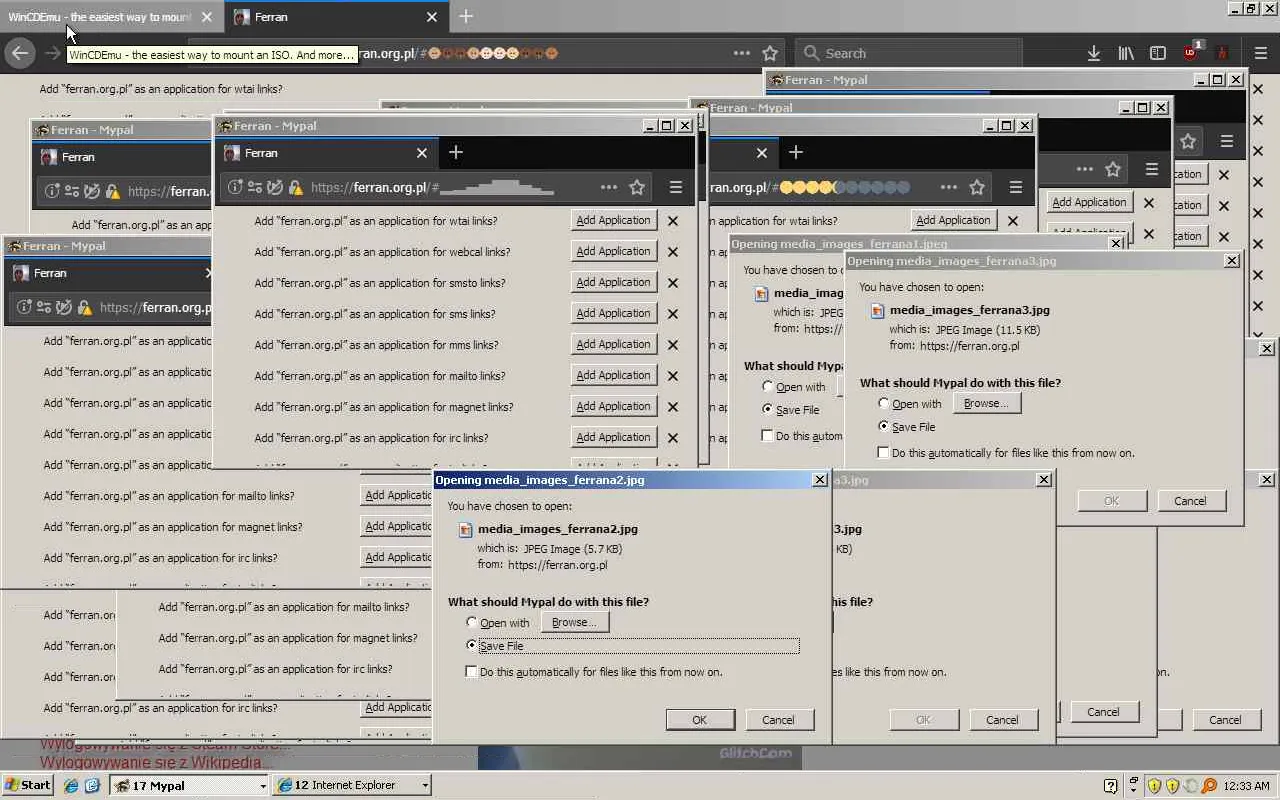Click the site information icon in the frontmost Mypal window

[235, 187]
